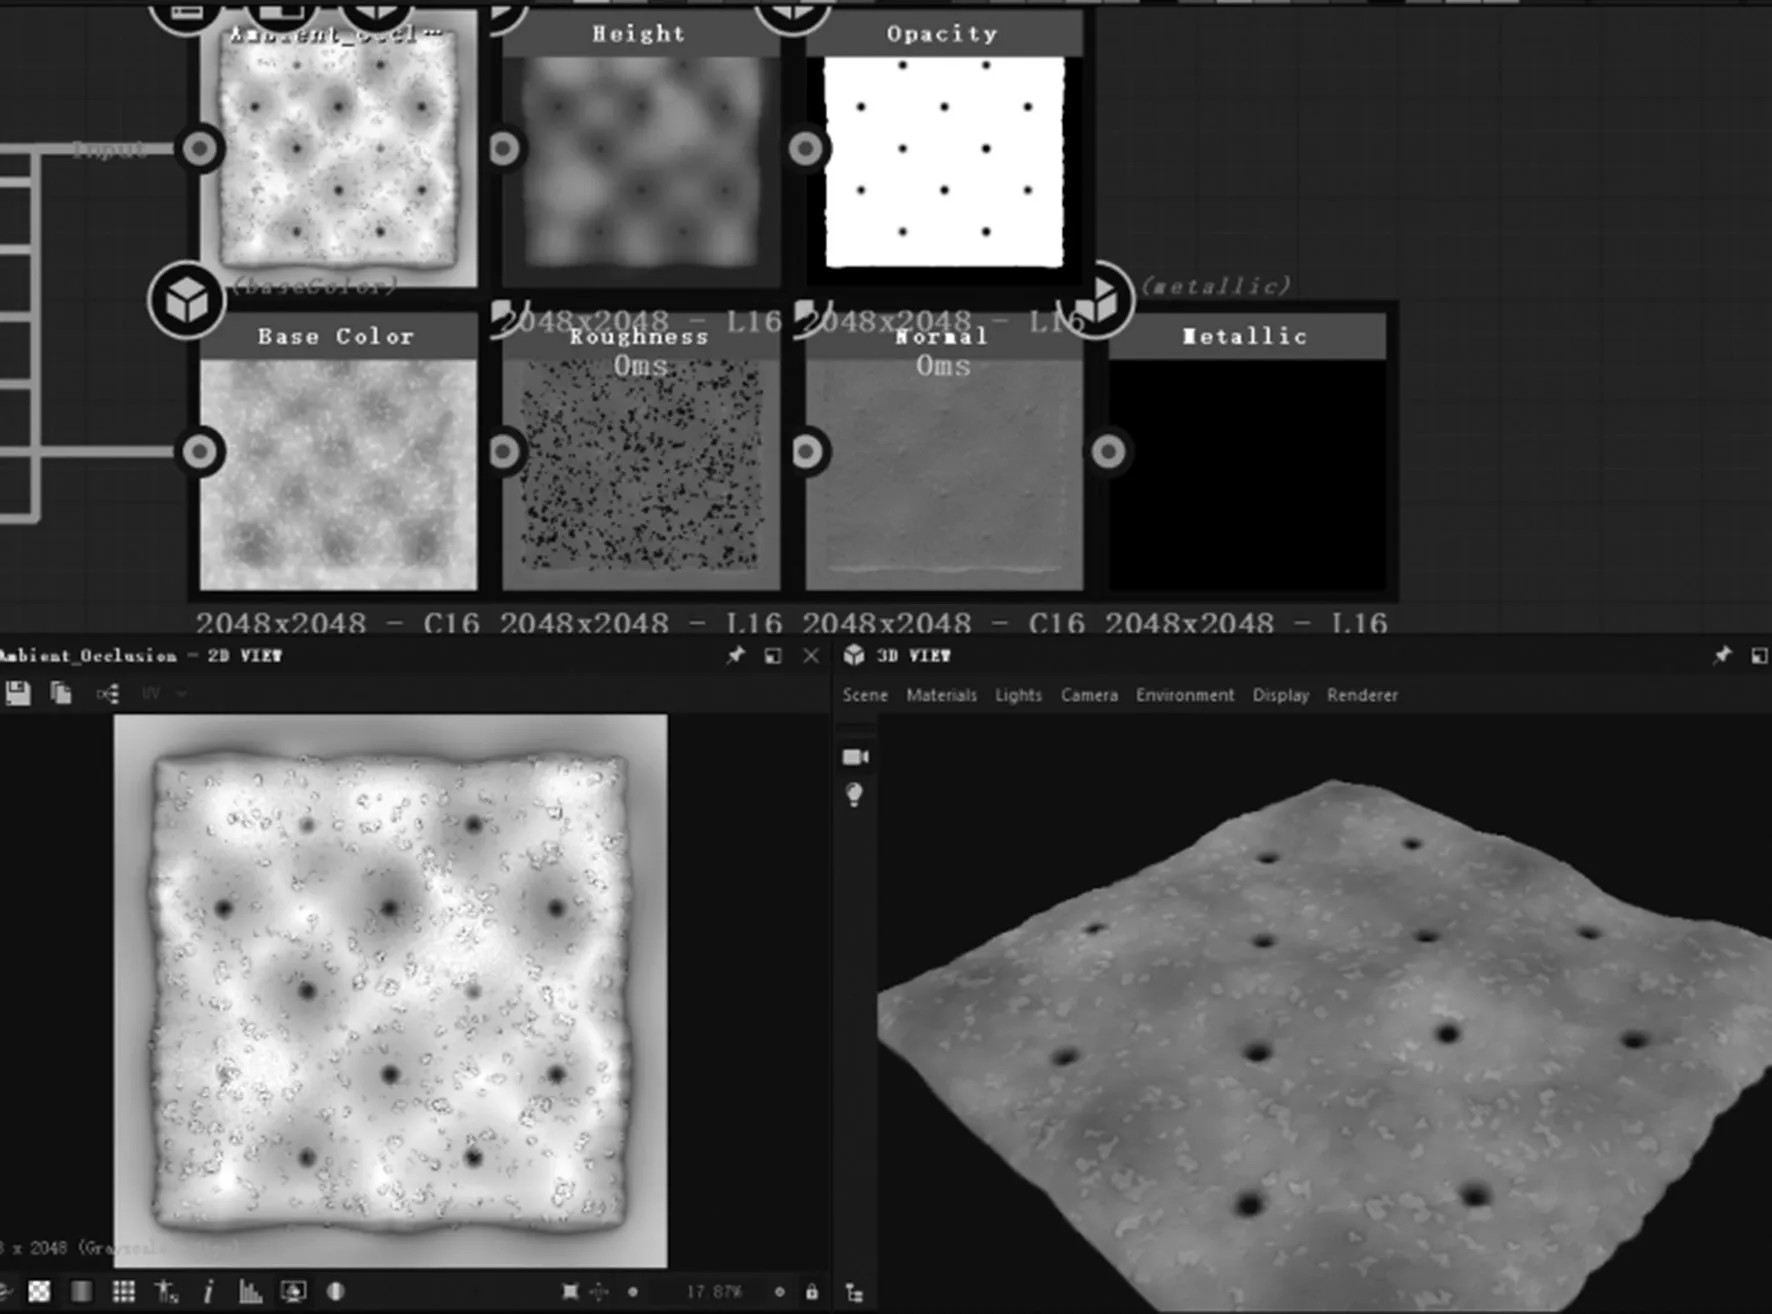Toggle the zoom lock icon

[x=812, y=1291]
